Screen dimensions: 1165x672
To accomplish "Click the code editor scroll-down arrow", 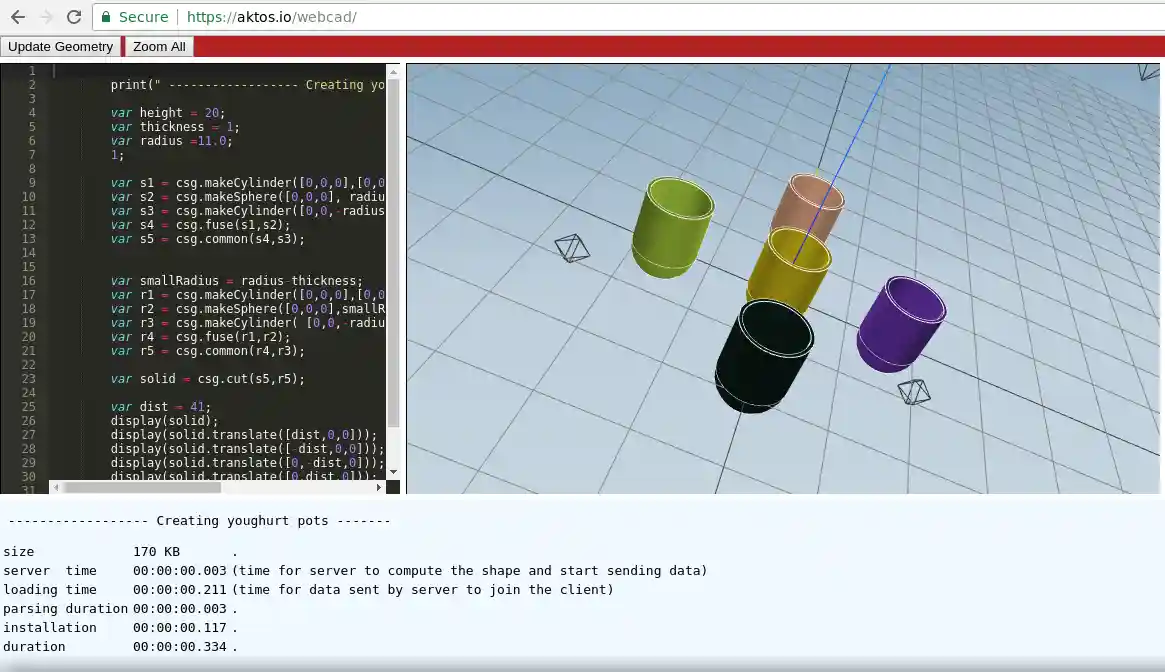I will coord(393,472).
